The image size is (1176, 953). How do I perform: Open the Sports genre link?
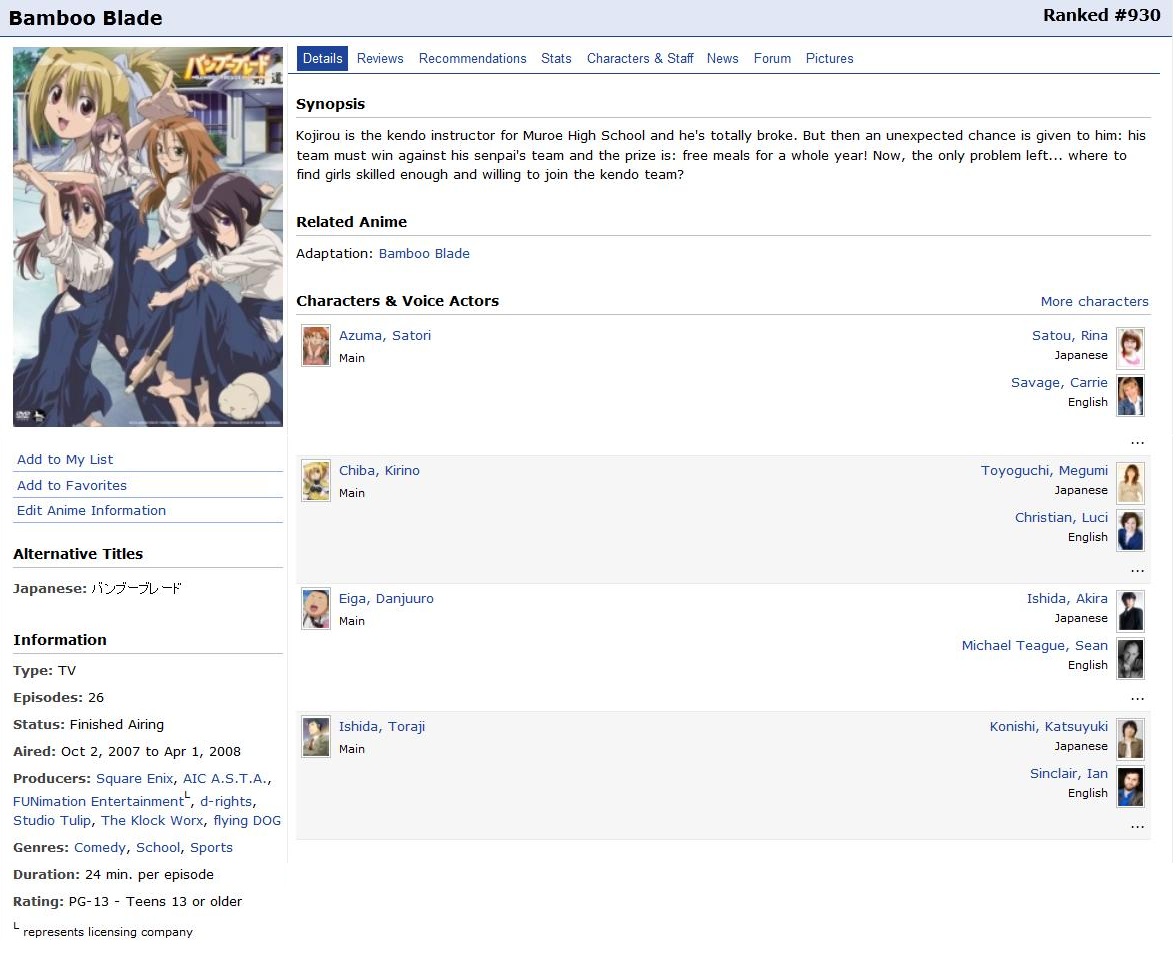[212, 847]
